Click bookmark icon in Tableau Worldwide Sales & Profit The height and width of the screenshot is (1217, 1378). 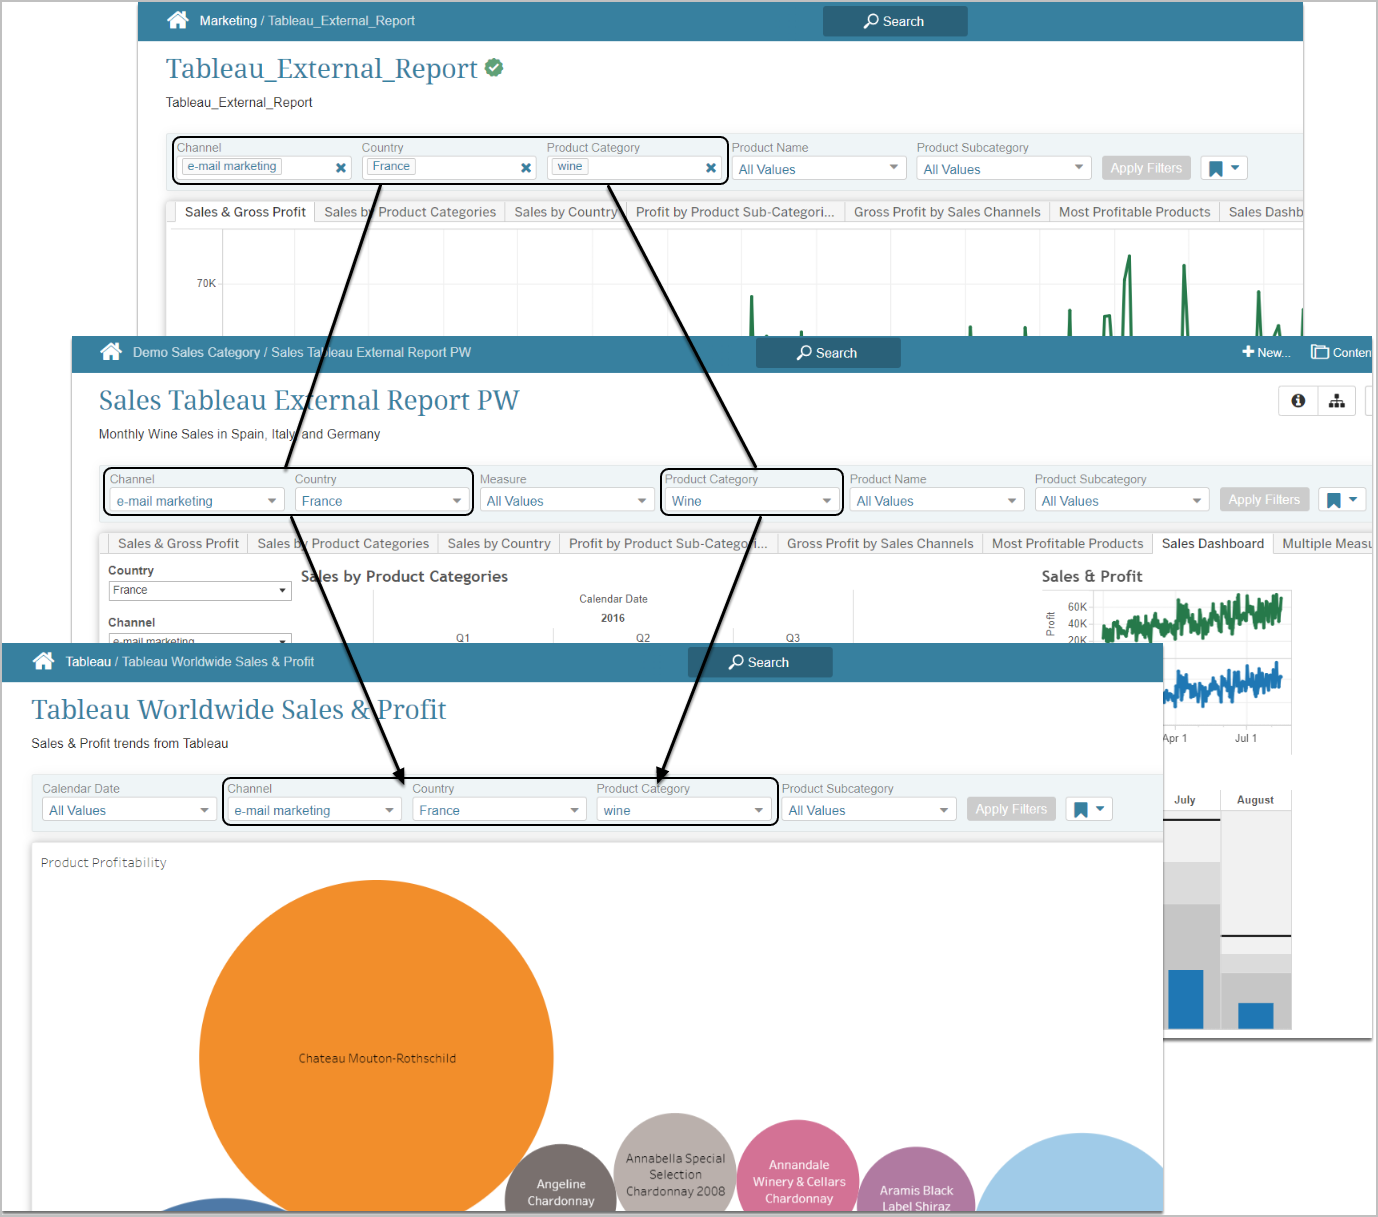(x=1081, y=809)
